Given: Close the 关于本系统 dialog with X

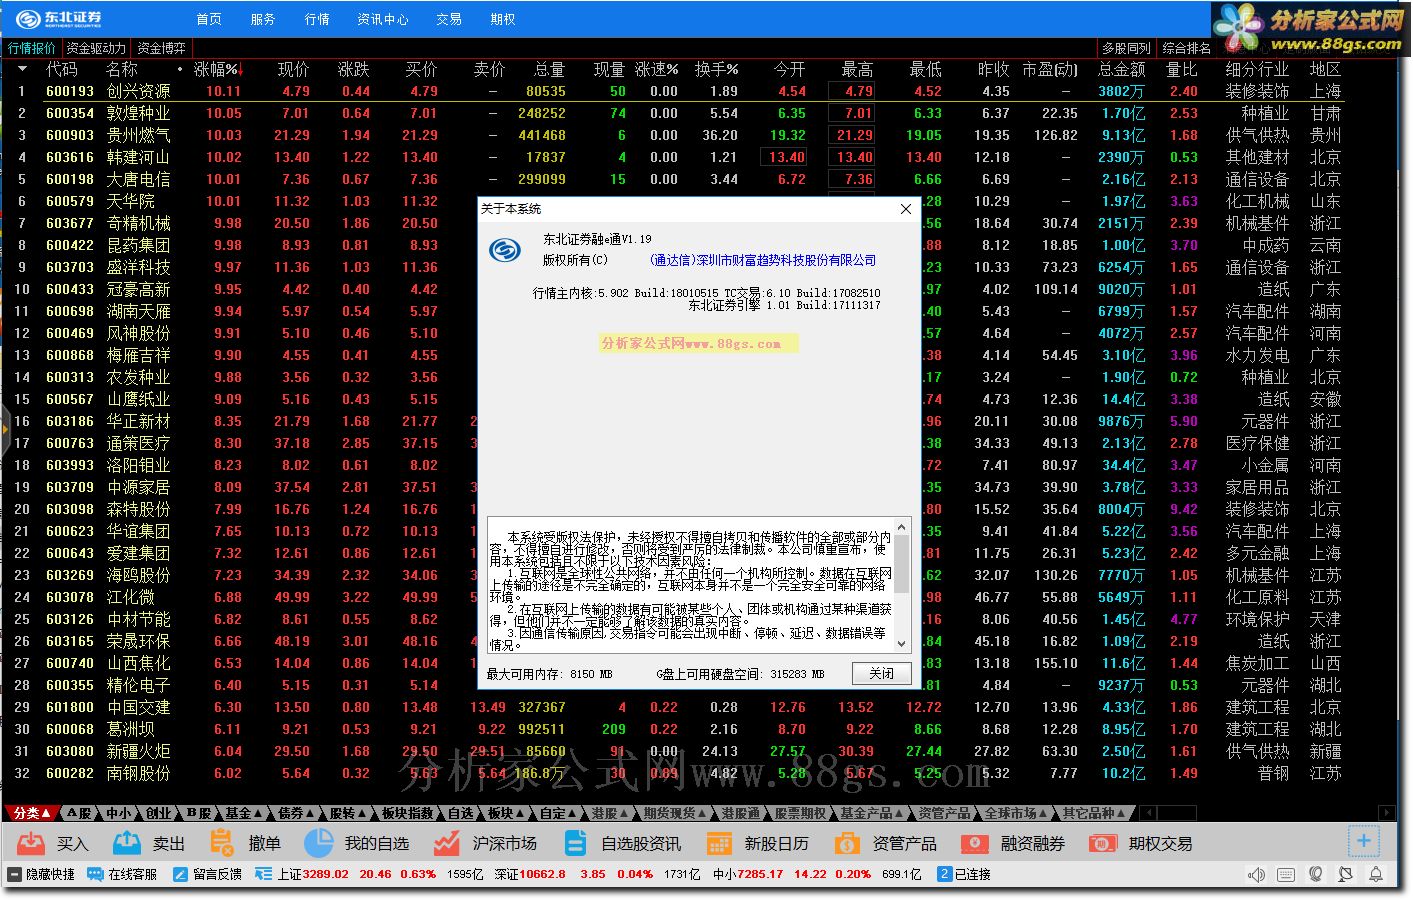Looking at the screenshot, I should (x=906, y=209).
